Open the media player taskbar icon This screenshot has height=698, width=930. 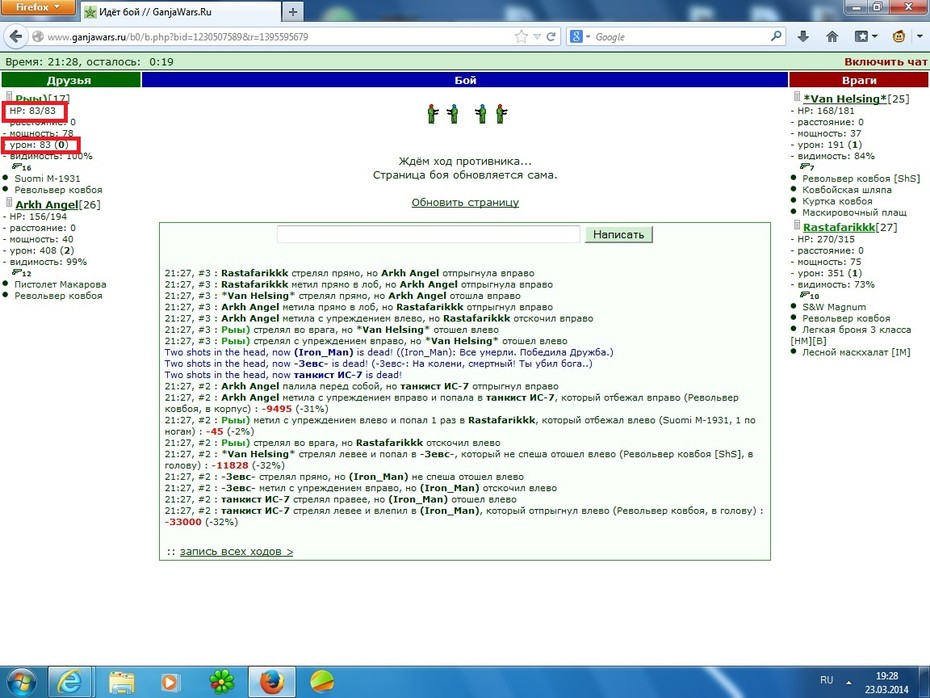(x=169, y=682)
